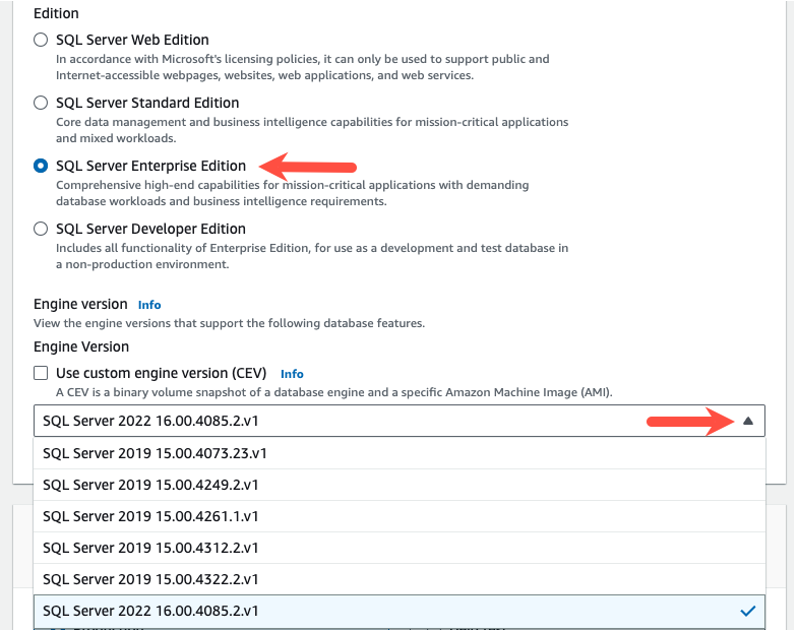
Task: Click the SQL Server Enterprise Edition label text
Action: (151, 166)
